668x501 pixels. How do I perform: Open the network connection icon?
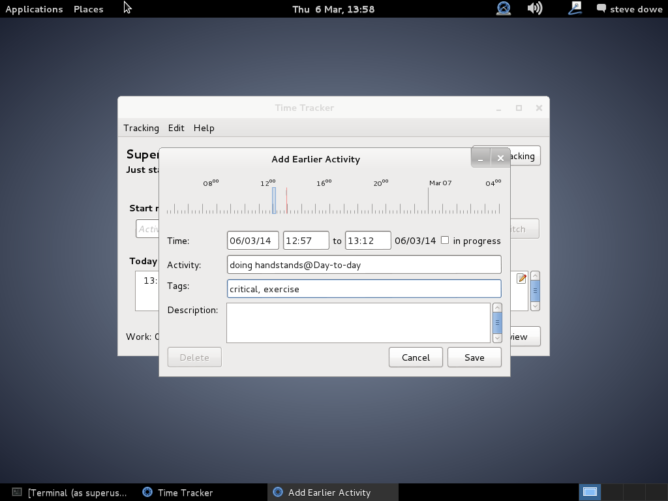576,9
